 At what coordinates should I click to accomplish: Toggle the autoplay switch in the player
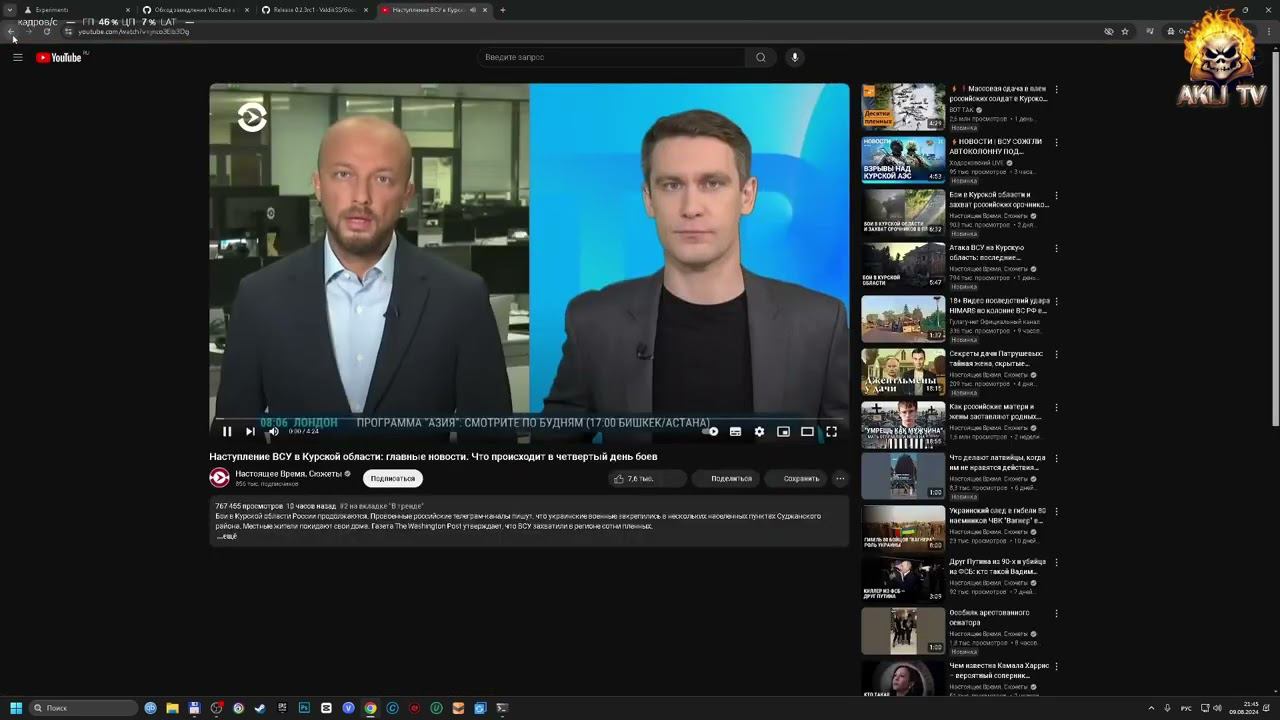[x=711, y=432]
